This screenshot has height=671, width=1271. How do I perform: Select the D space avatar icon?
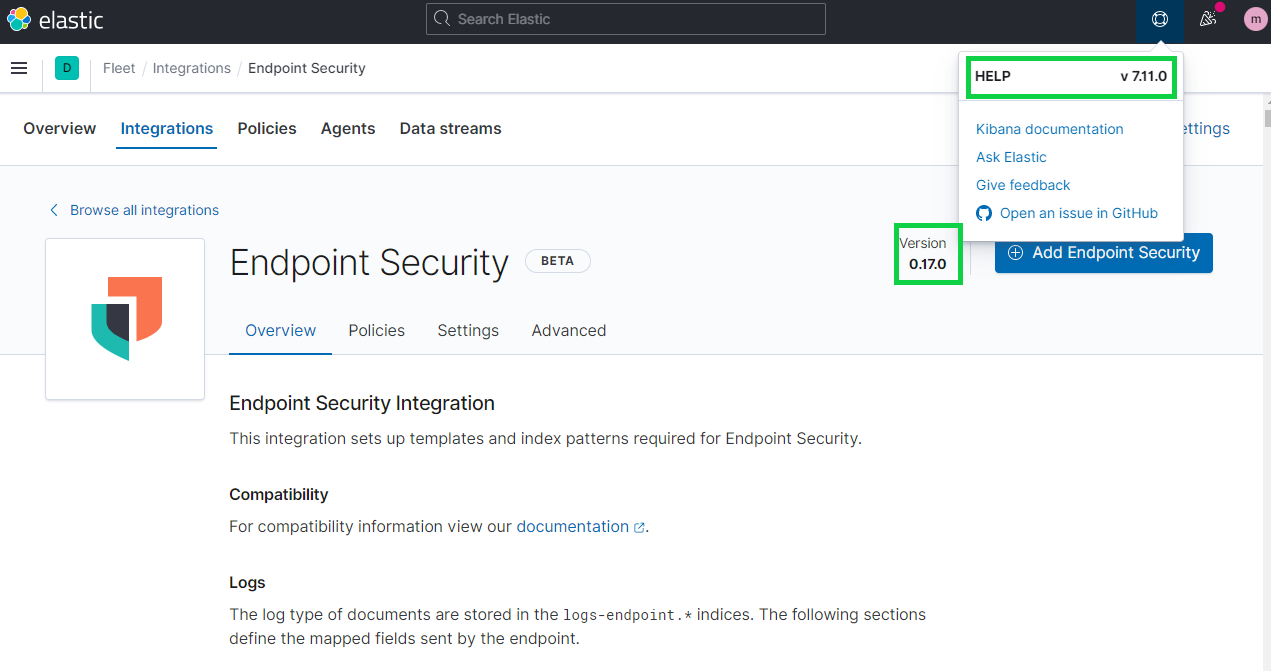tap(66, 67)
